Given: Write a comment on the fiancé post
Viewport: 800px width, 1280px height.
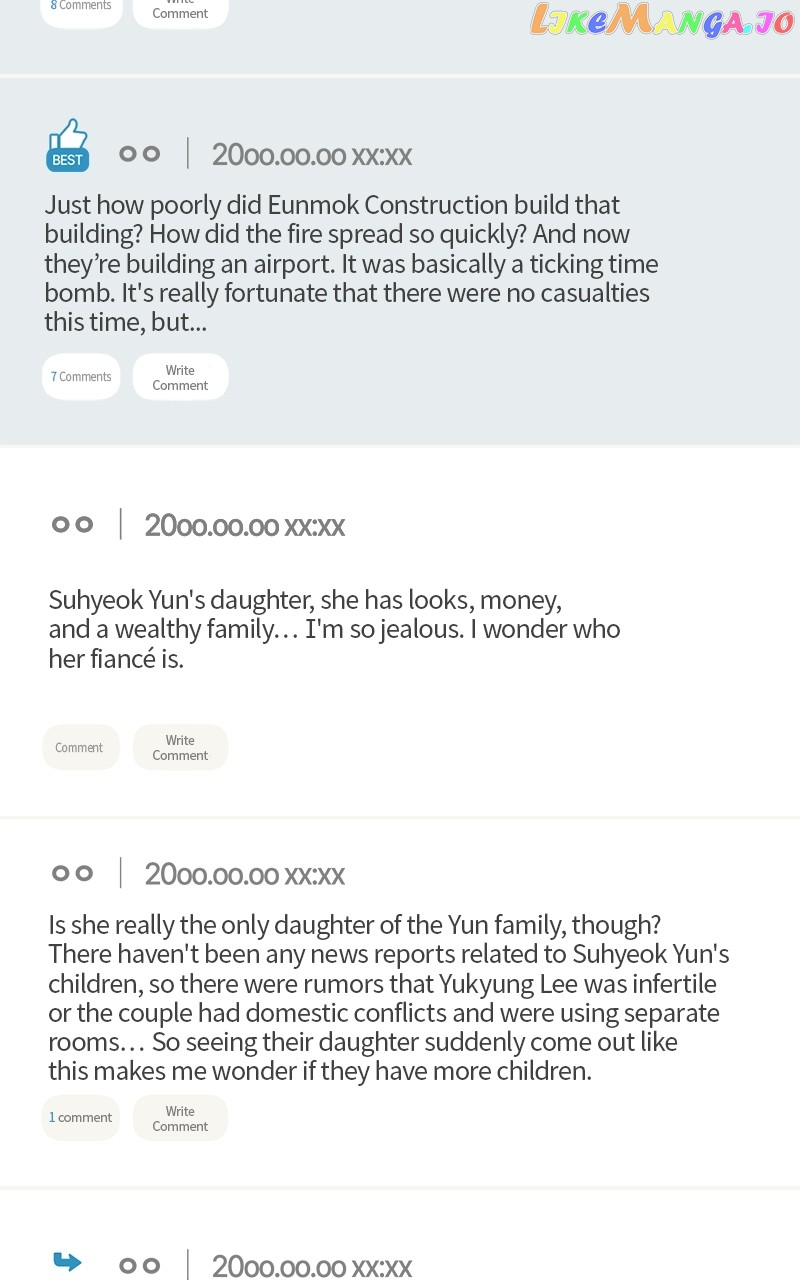Looking at the screenshot, I should (180, 748).
